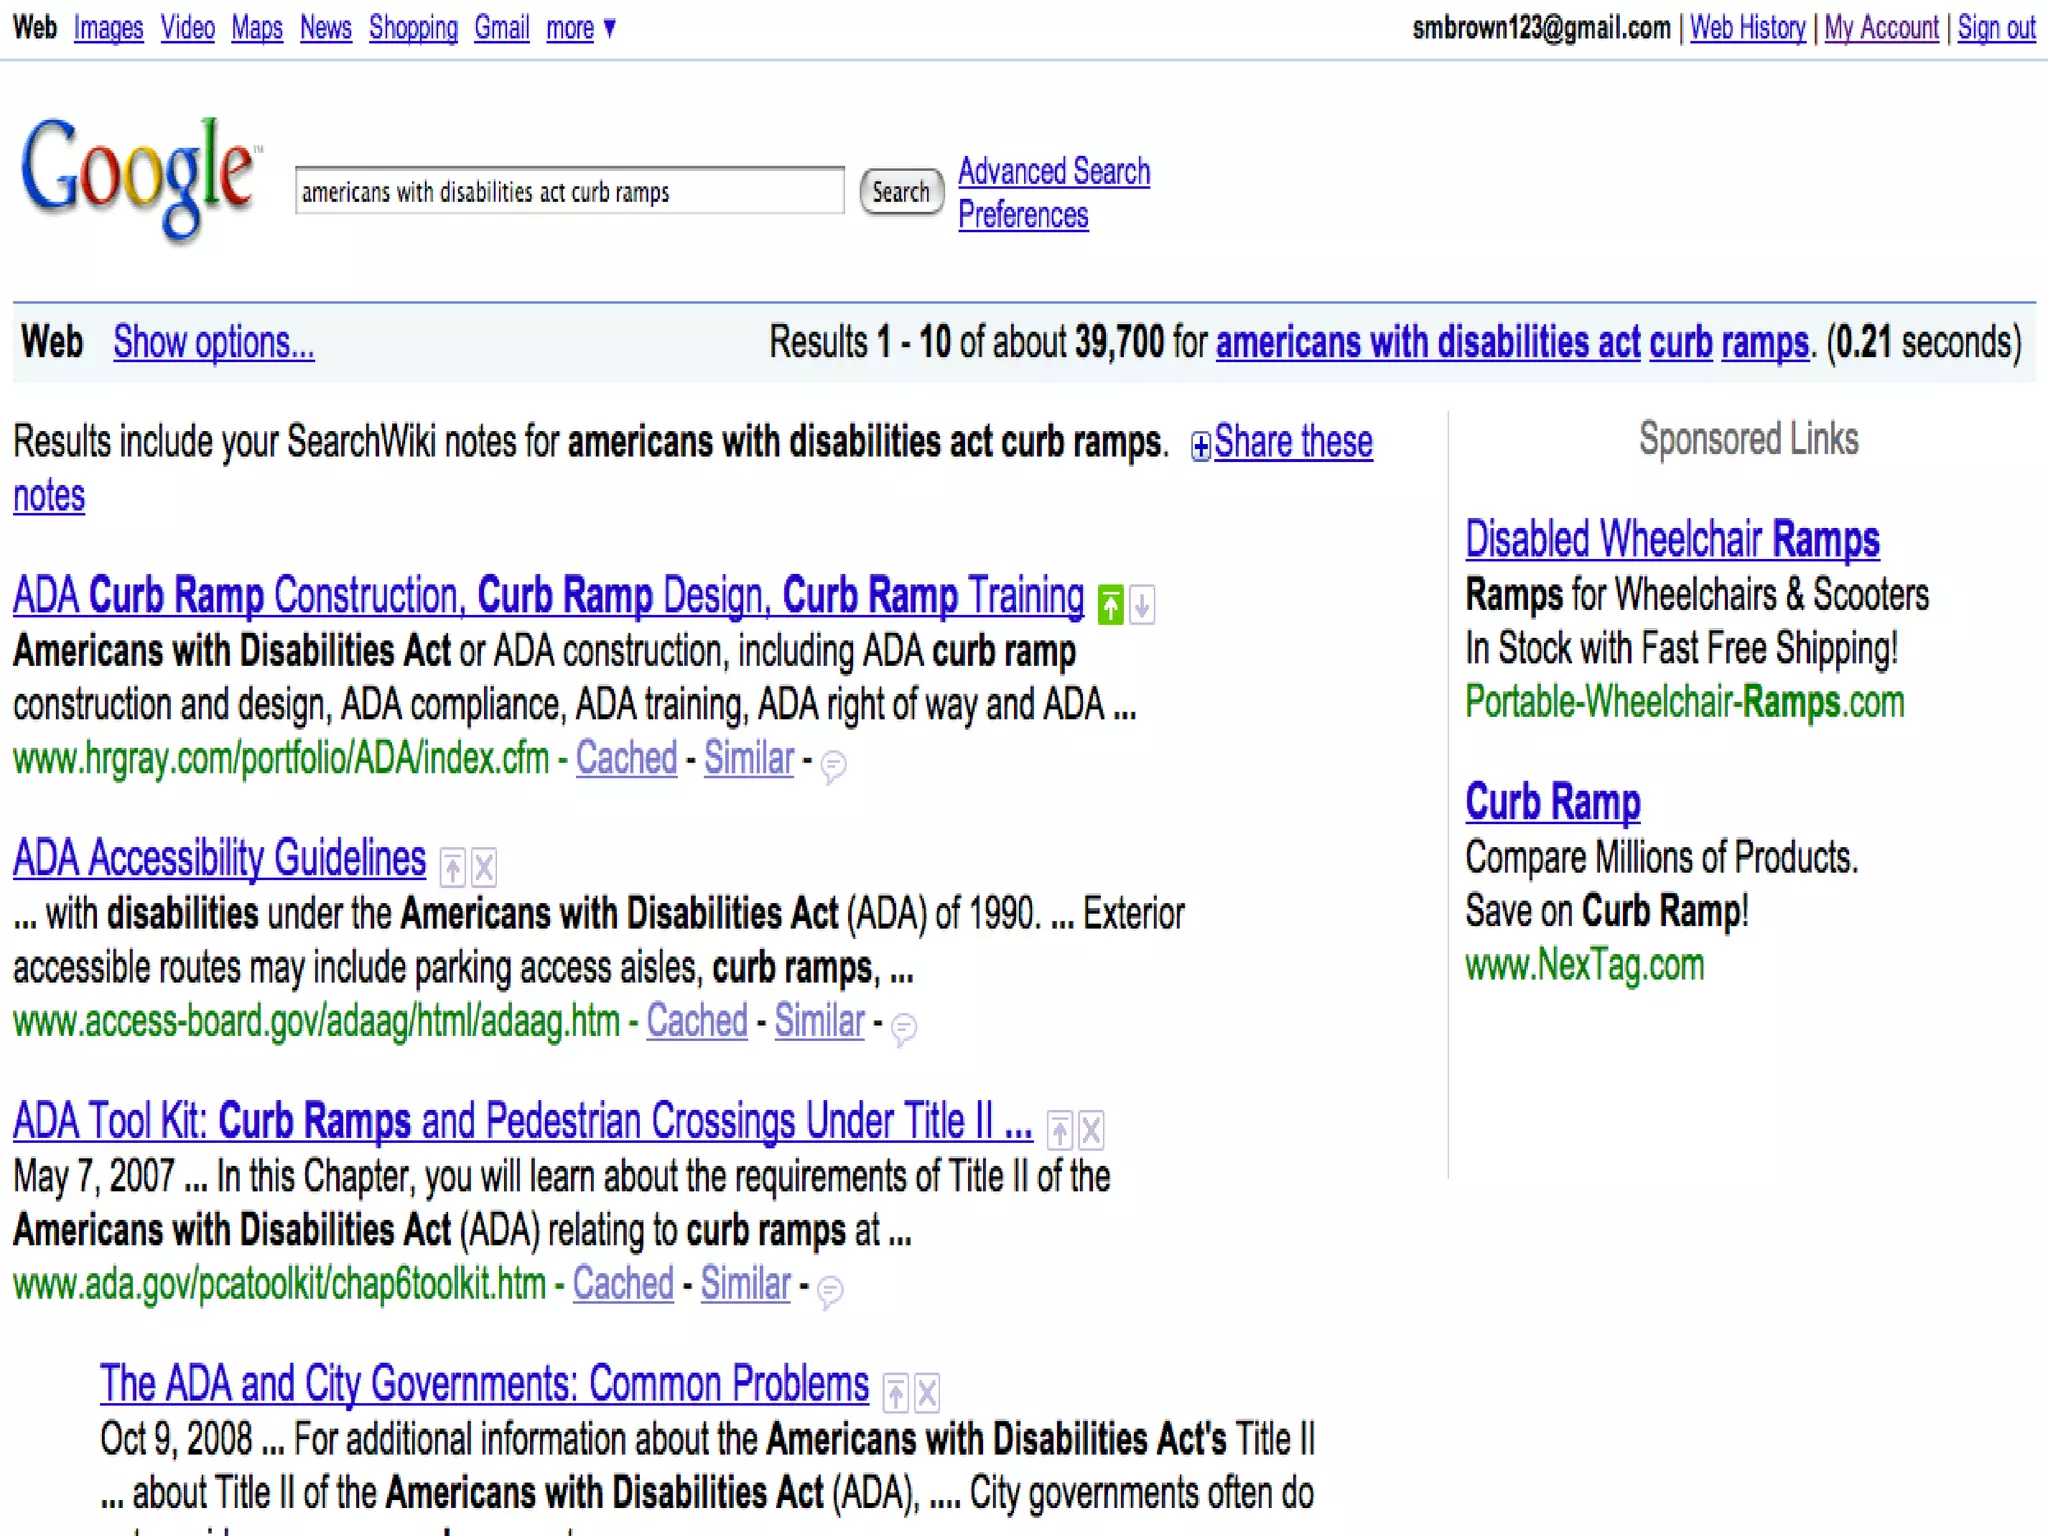Click the green promote arrow on ADA Curb Ramp Construction result

click(x=1110, y=604)
